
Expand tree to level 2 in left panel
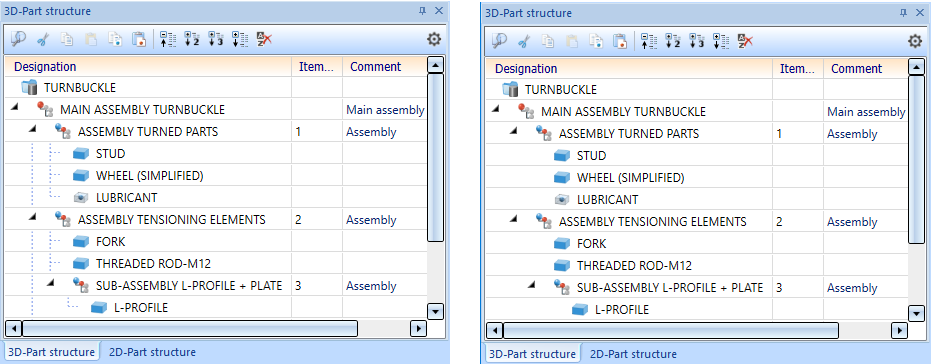191,39
